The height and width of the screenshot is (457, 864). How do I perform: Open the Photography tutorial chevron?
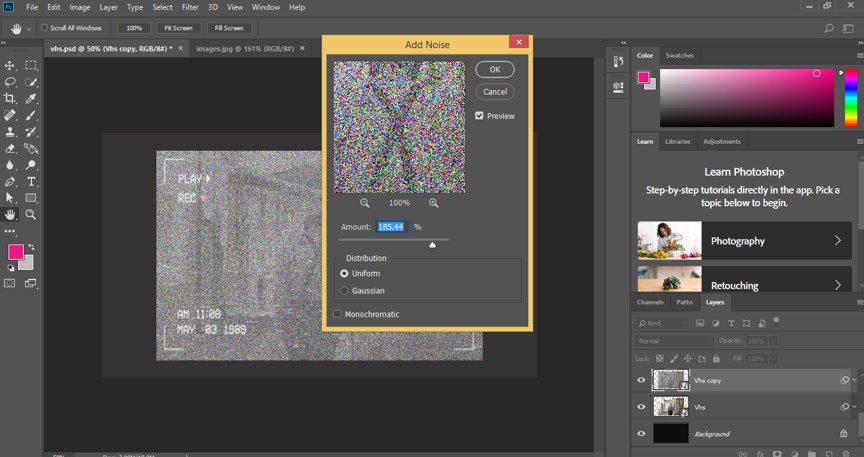(838, 241)
